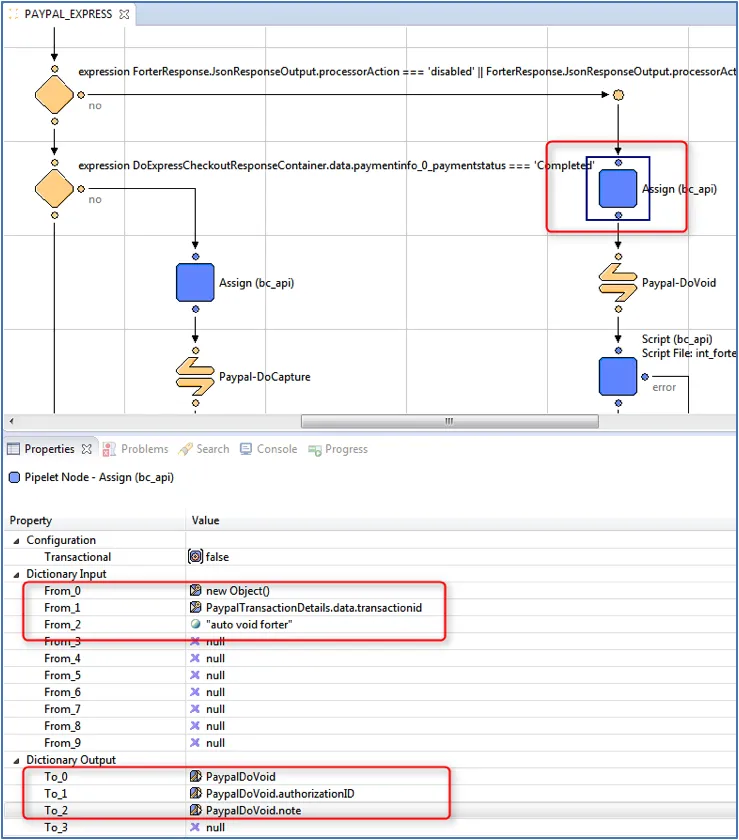The height and width of the screenshot is (840, 739).
Task: Switch to the PAYPAL_EXPRESS editor tab
Action: [69, 14]
